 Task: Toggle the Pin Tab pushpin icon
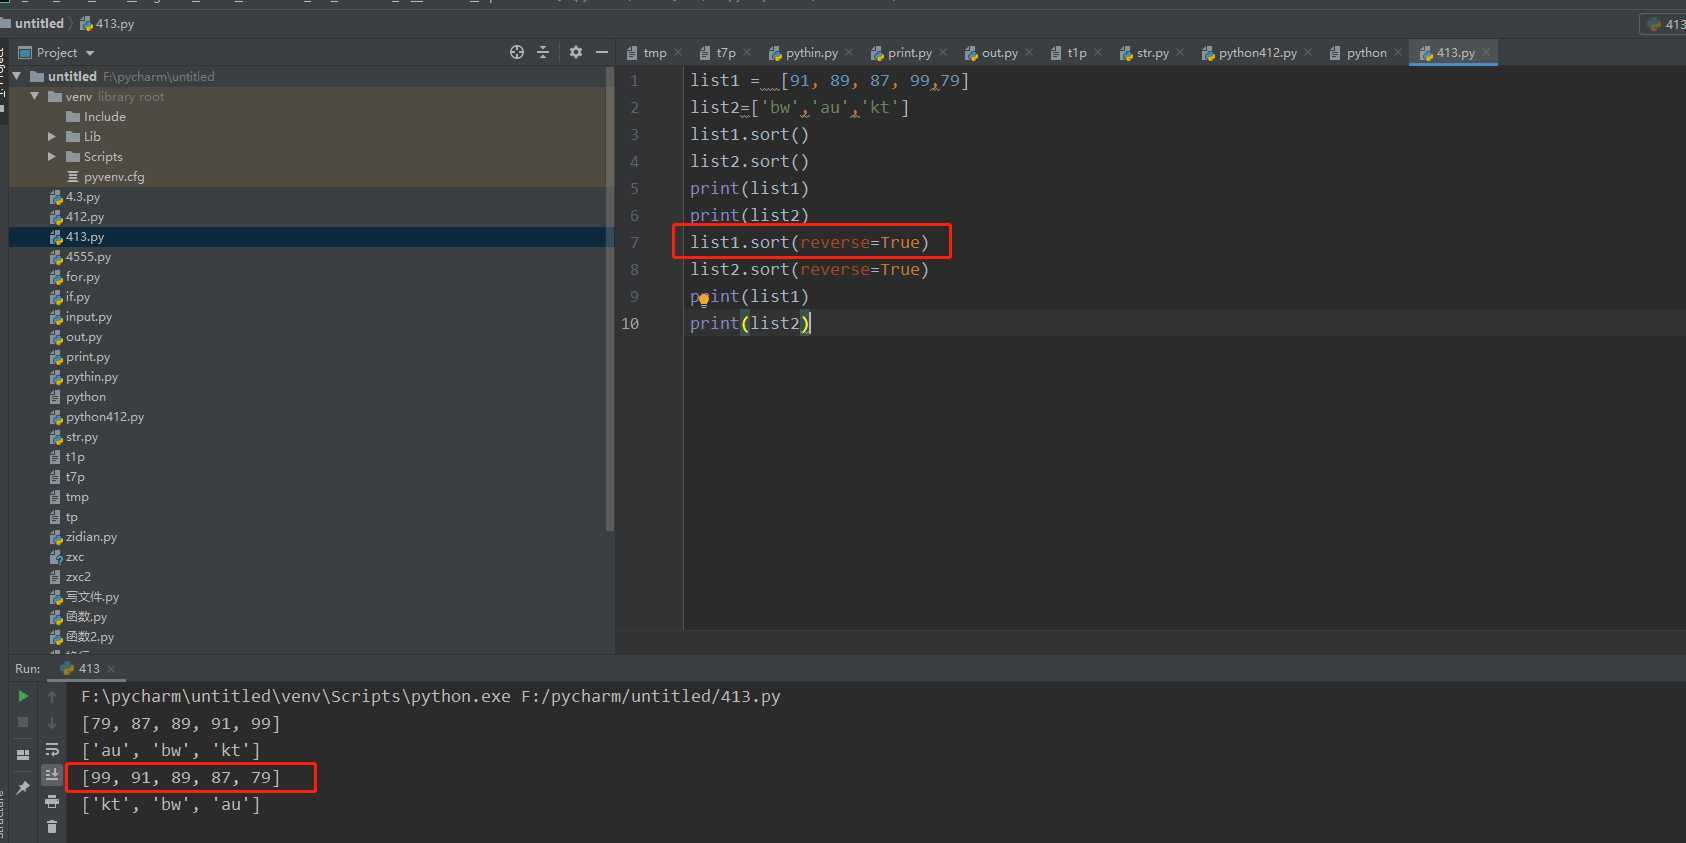pyautogui.click(x=23, y=788)
